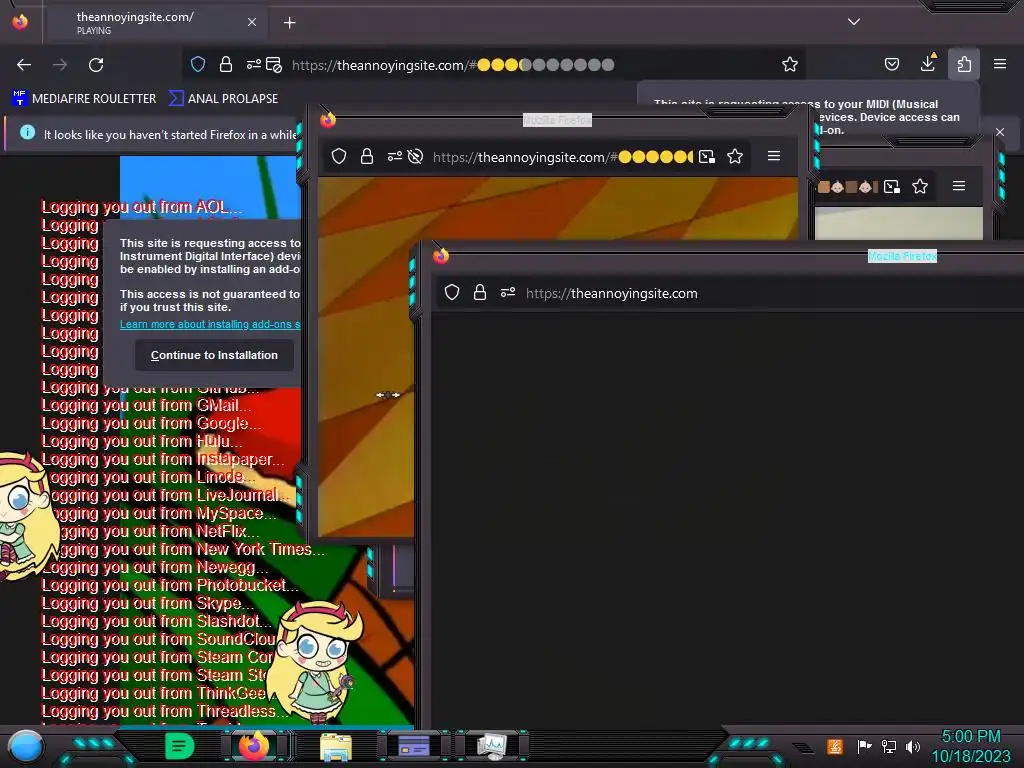Open the Extensions puzzle-piece button

click(x=964, y=64)
